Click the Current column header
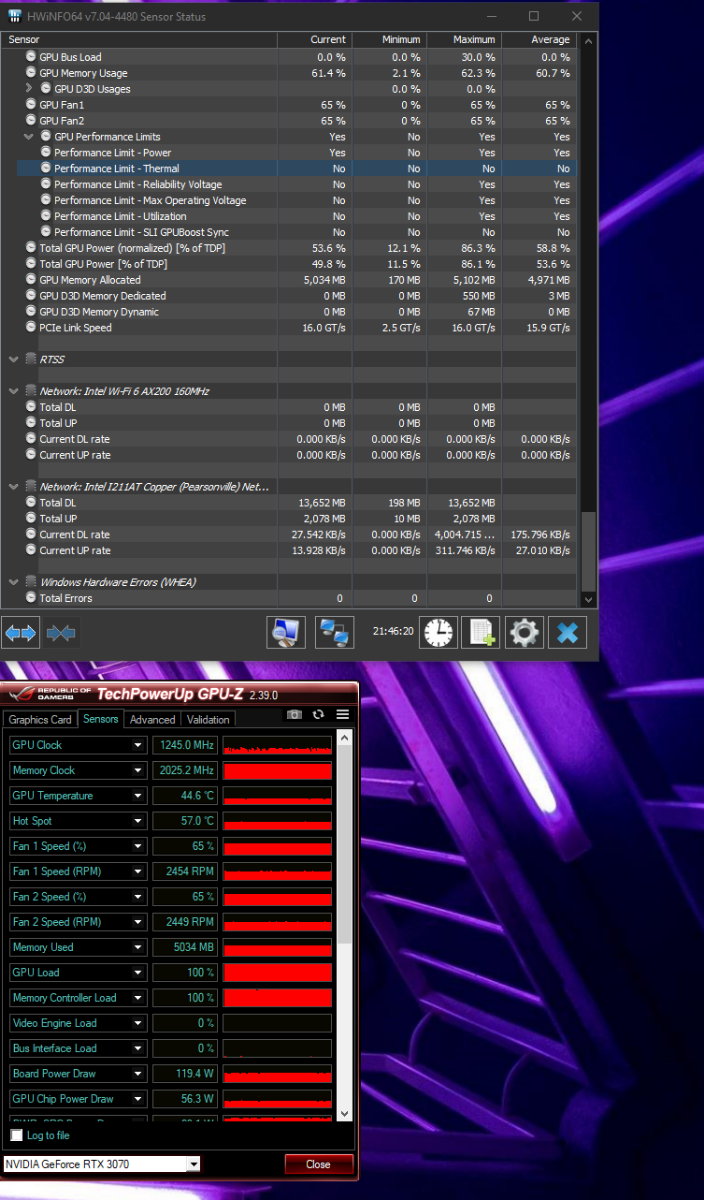Image resolution: width=704 pixels, height=1200 pixels. click(x=314, y=40)
